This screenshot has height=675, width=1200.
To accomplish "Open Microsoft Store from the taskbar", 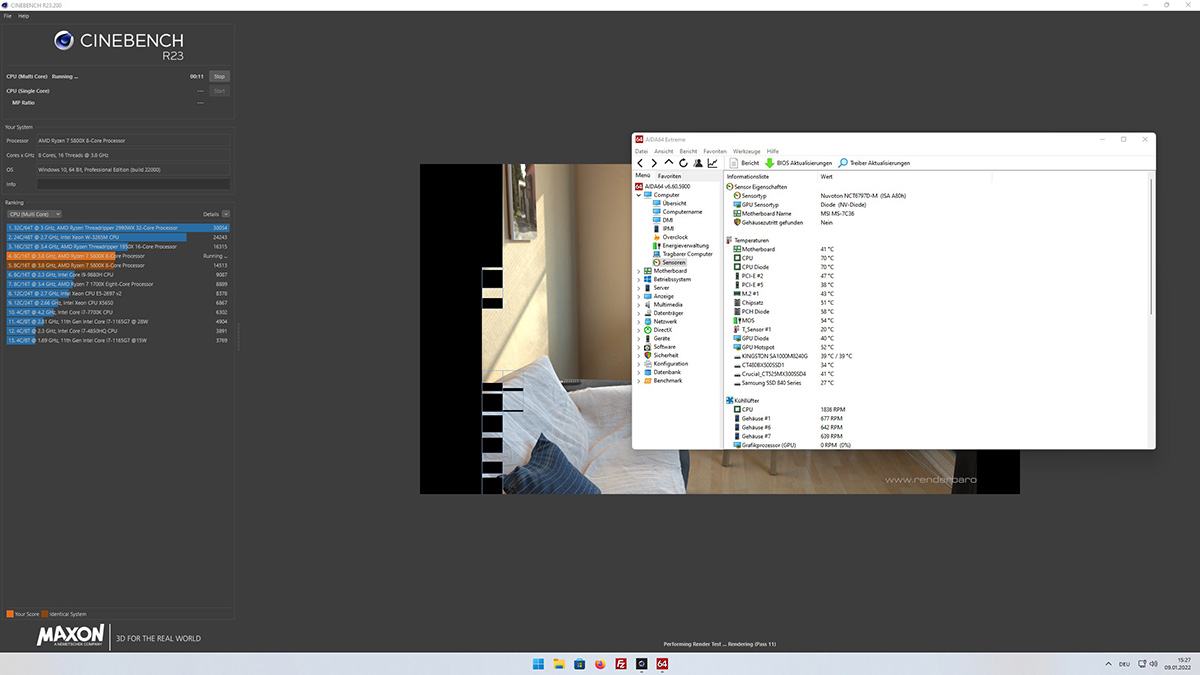I will [580, 663].
